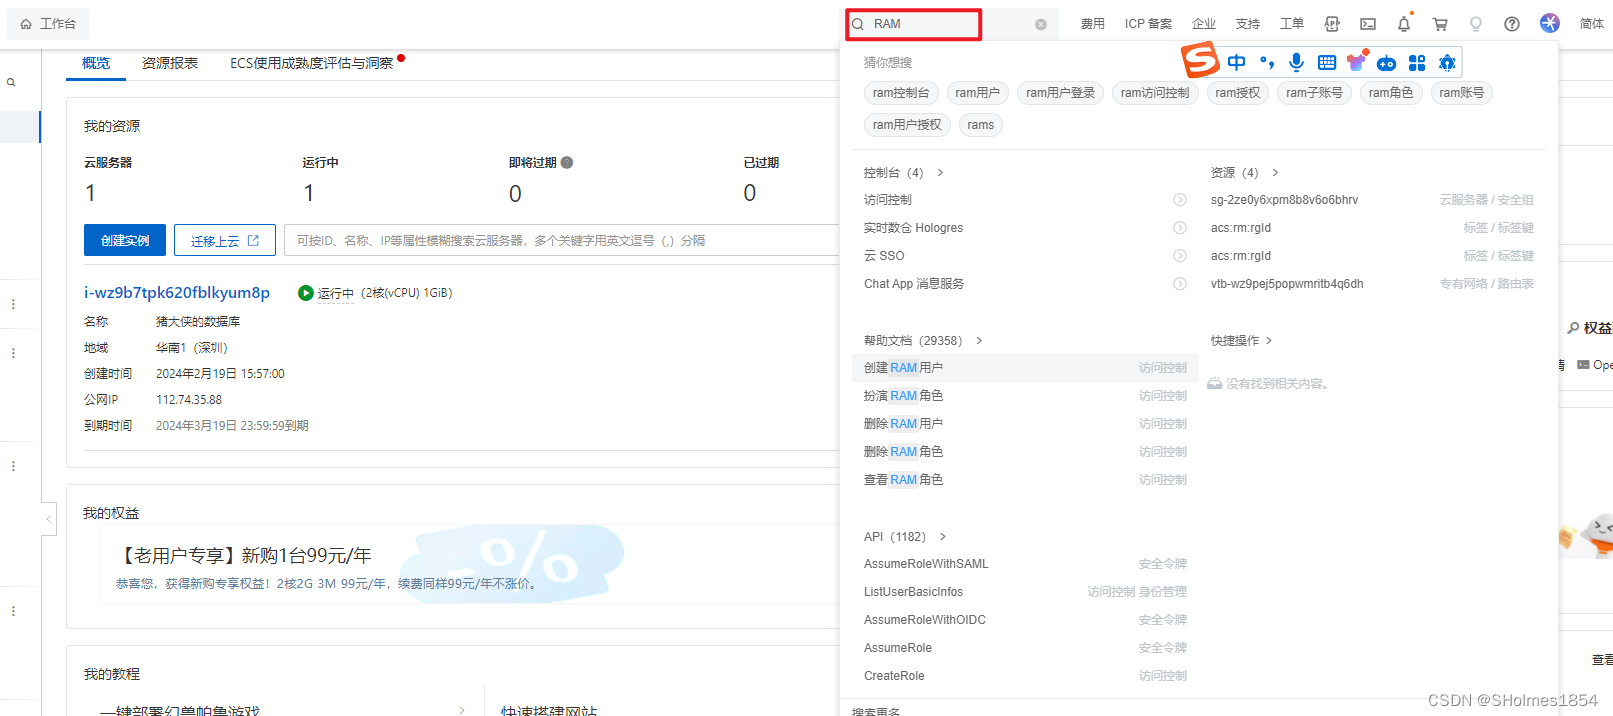This screenshot has width=1613, height=716.
Task: Open the 工单 menu
Action: coord(1292,24)
